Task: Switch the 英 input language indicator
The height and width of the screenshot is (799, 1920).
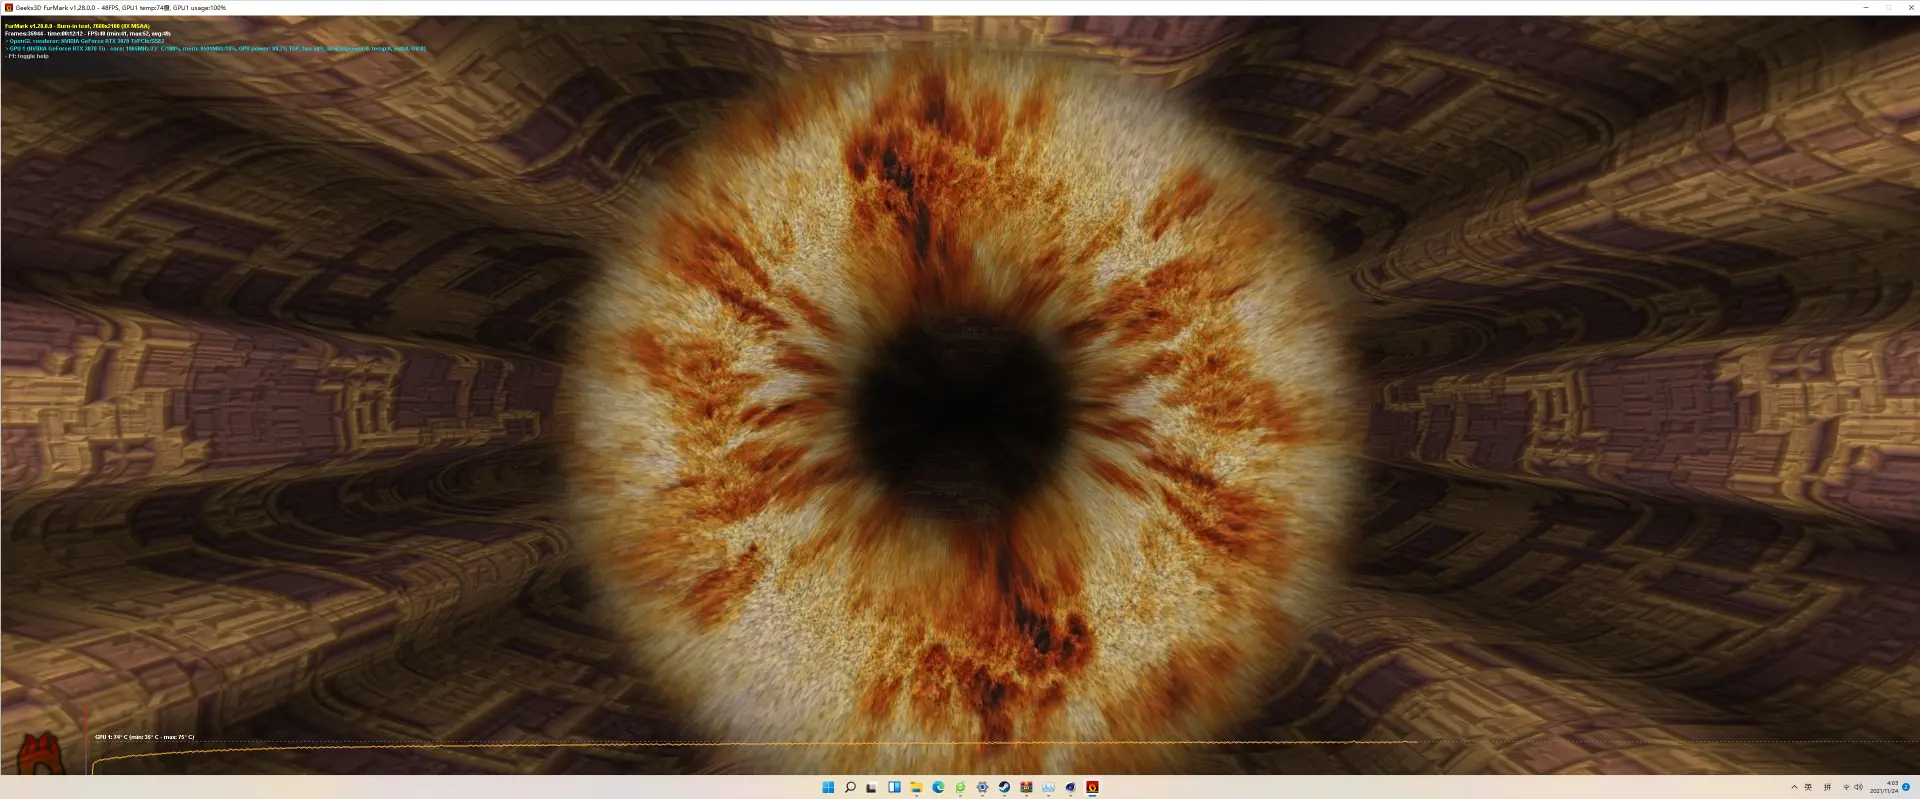Action: pos(1808,787)
